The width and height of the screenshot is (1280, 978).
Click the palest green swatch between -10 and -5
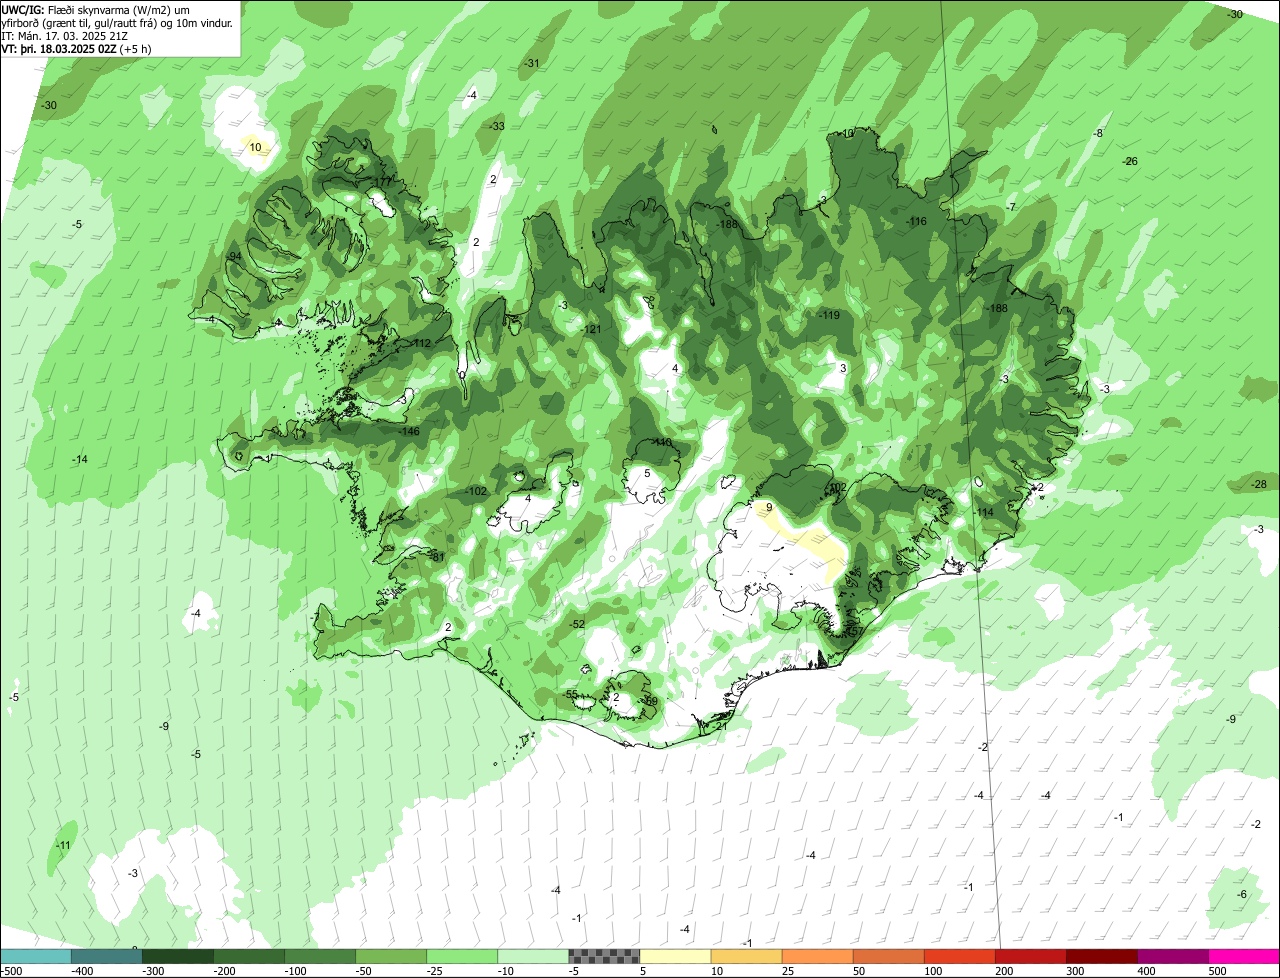[x=533, y=957]
